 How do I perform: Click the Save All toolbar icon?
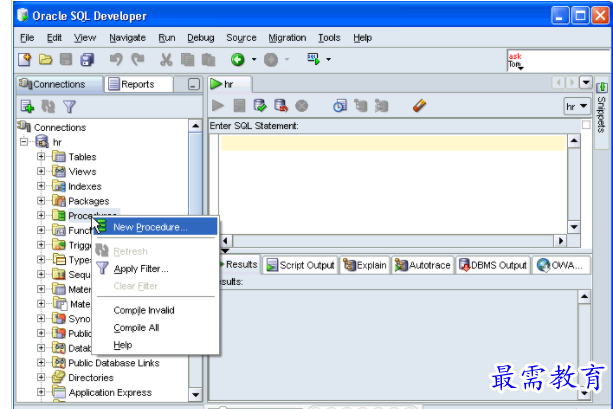[87, 59]
